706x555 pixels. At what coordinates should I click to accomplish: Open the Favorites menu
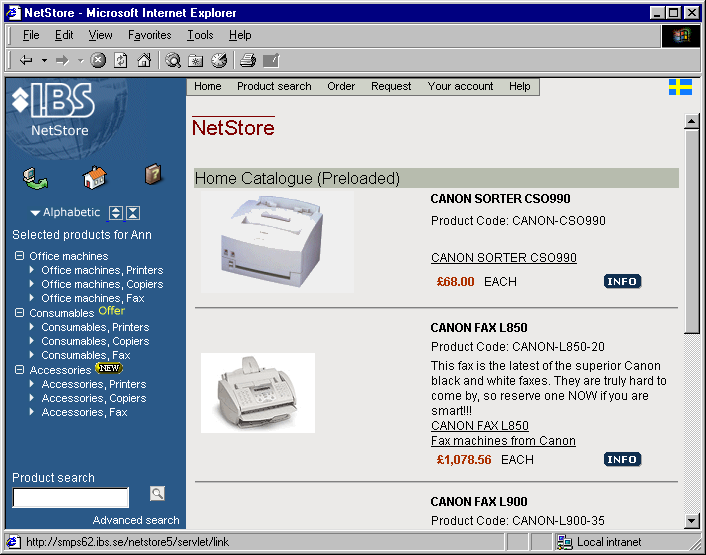click(149, 35)
